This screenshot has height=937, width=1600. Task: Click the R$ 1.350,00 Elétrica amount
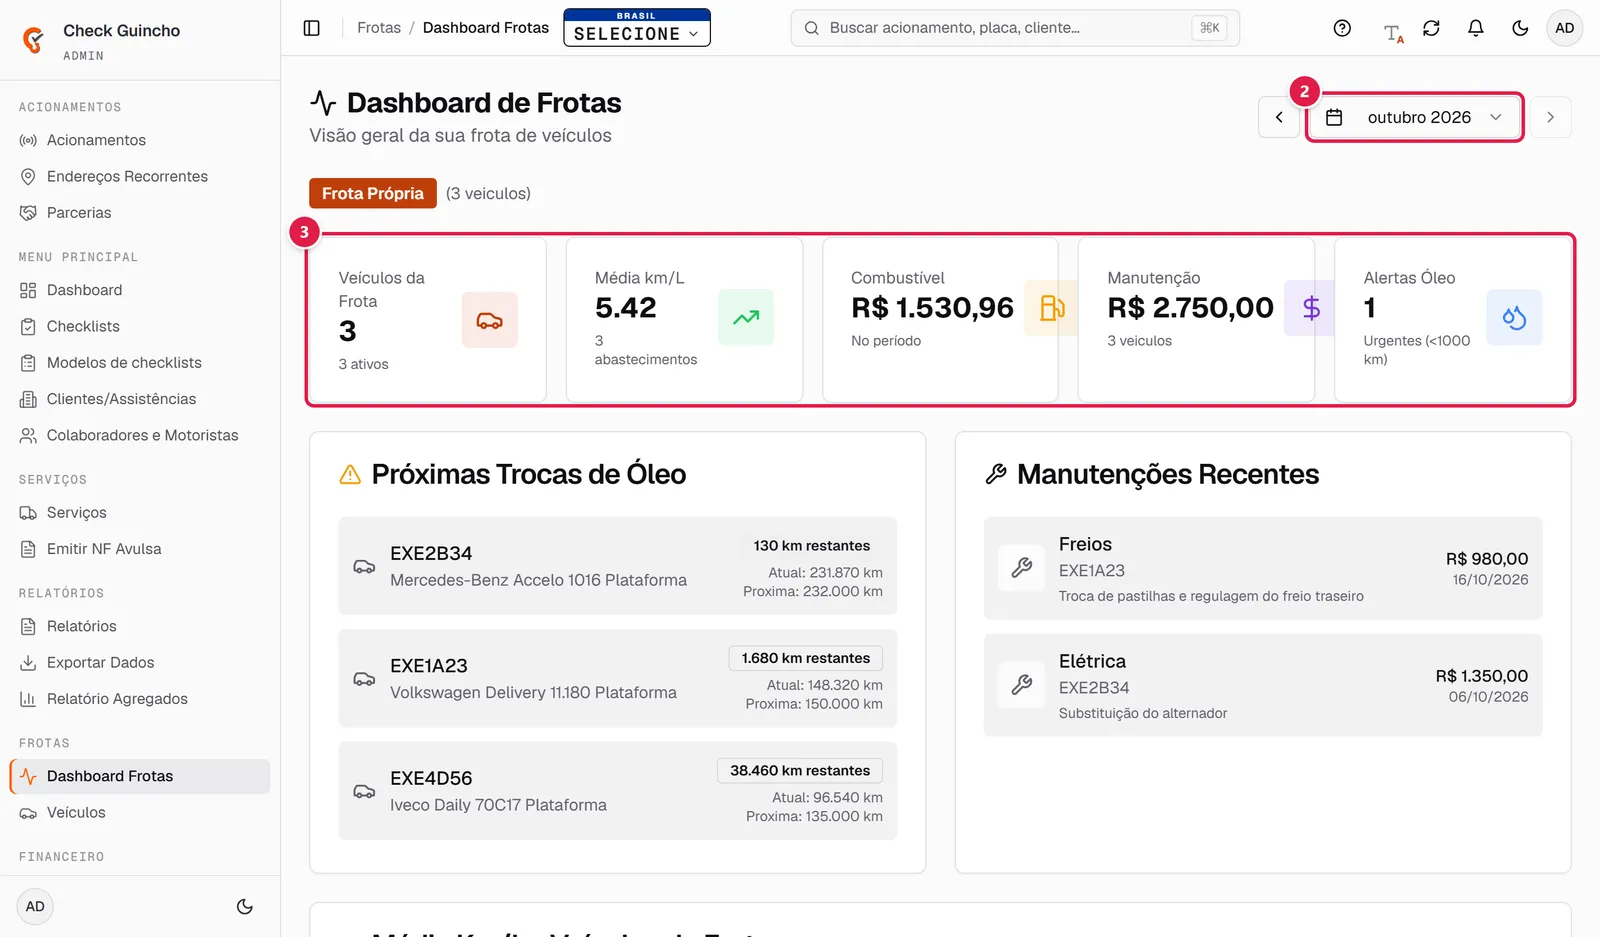[x=1482, y=676]
